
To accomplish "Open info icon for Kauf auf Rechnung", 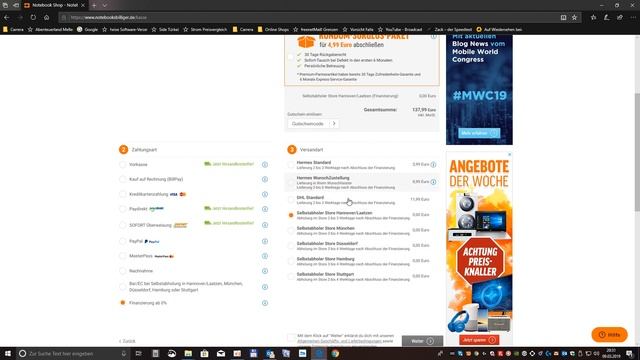I will click(x=265, y=179).
